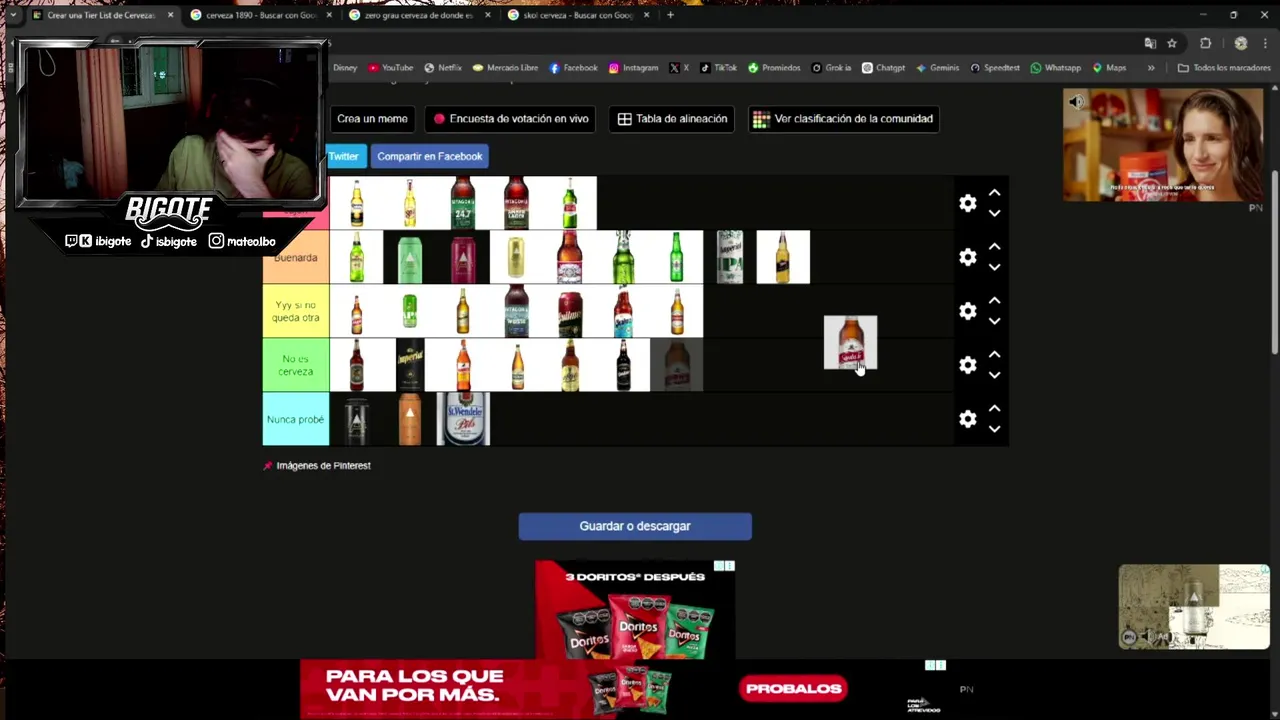Viewport: 1280px width, 720px height.
Task: Switch to skol cerveza Google search tab
Action: pos(577,15)
